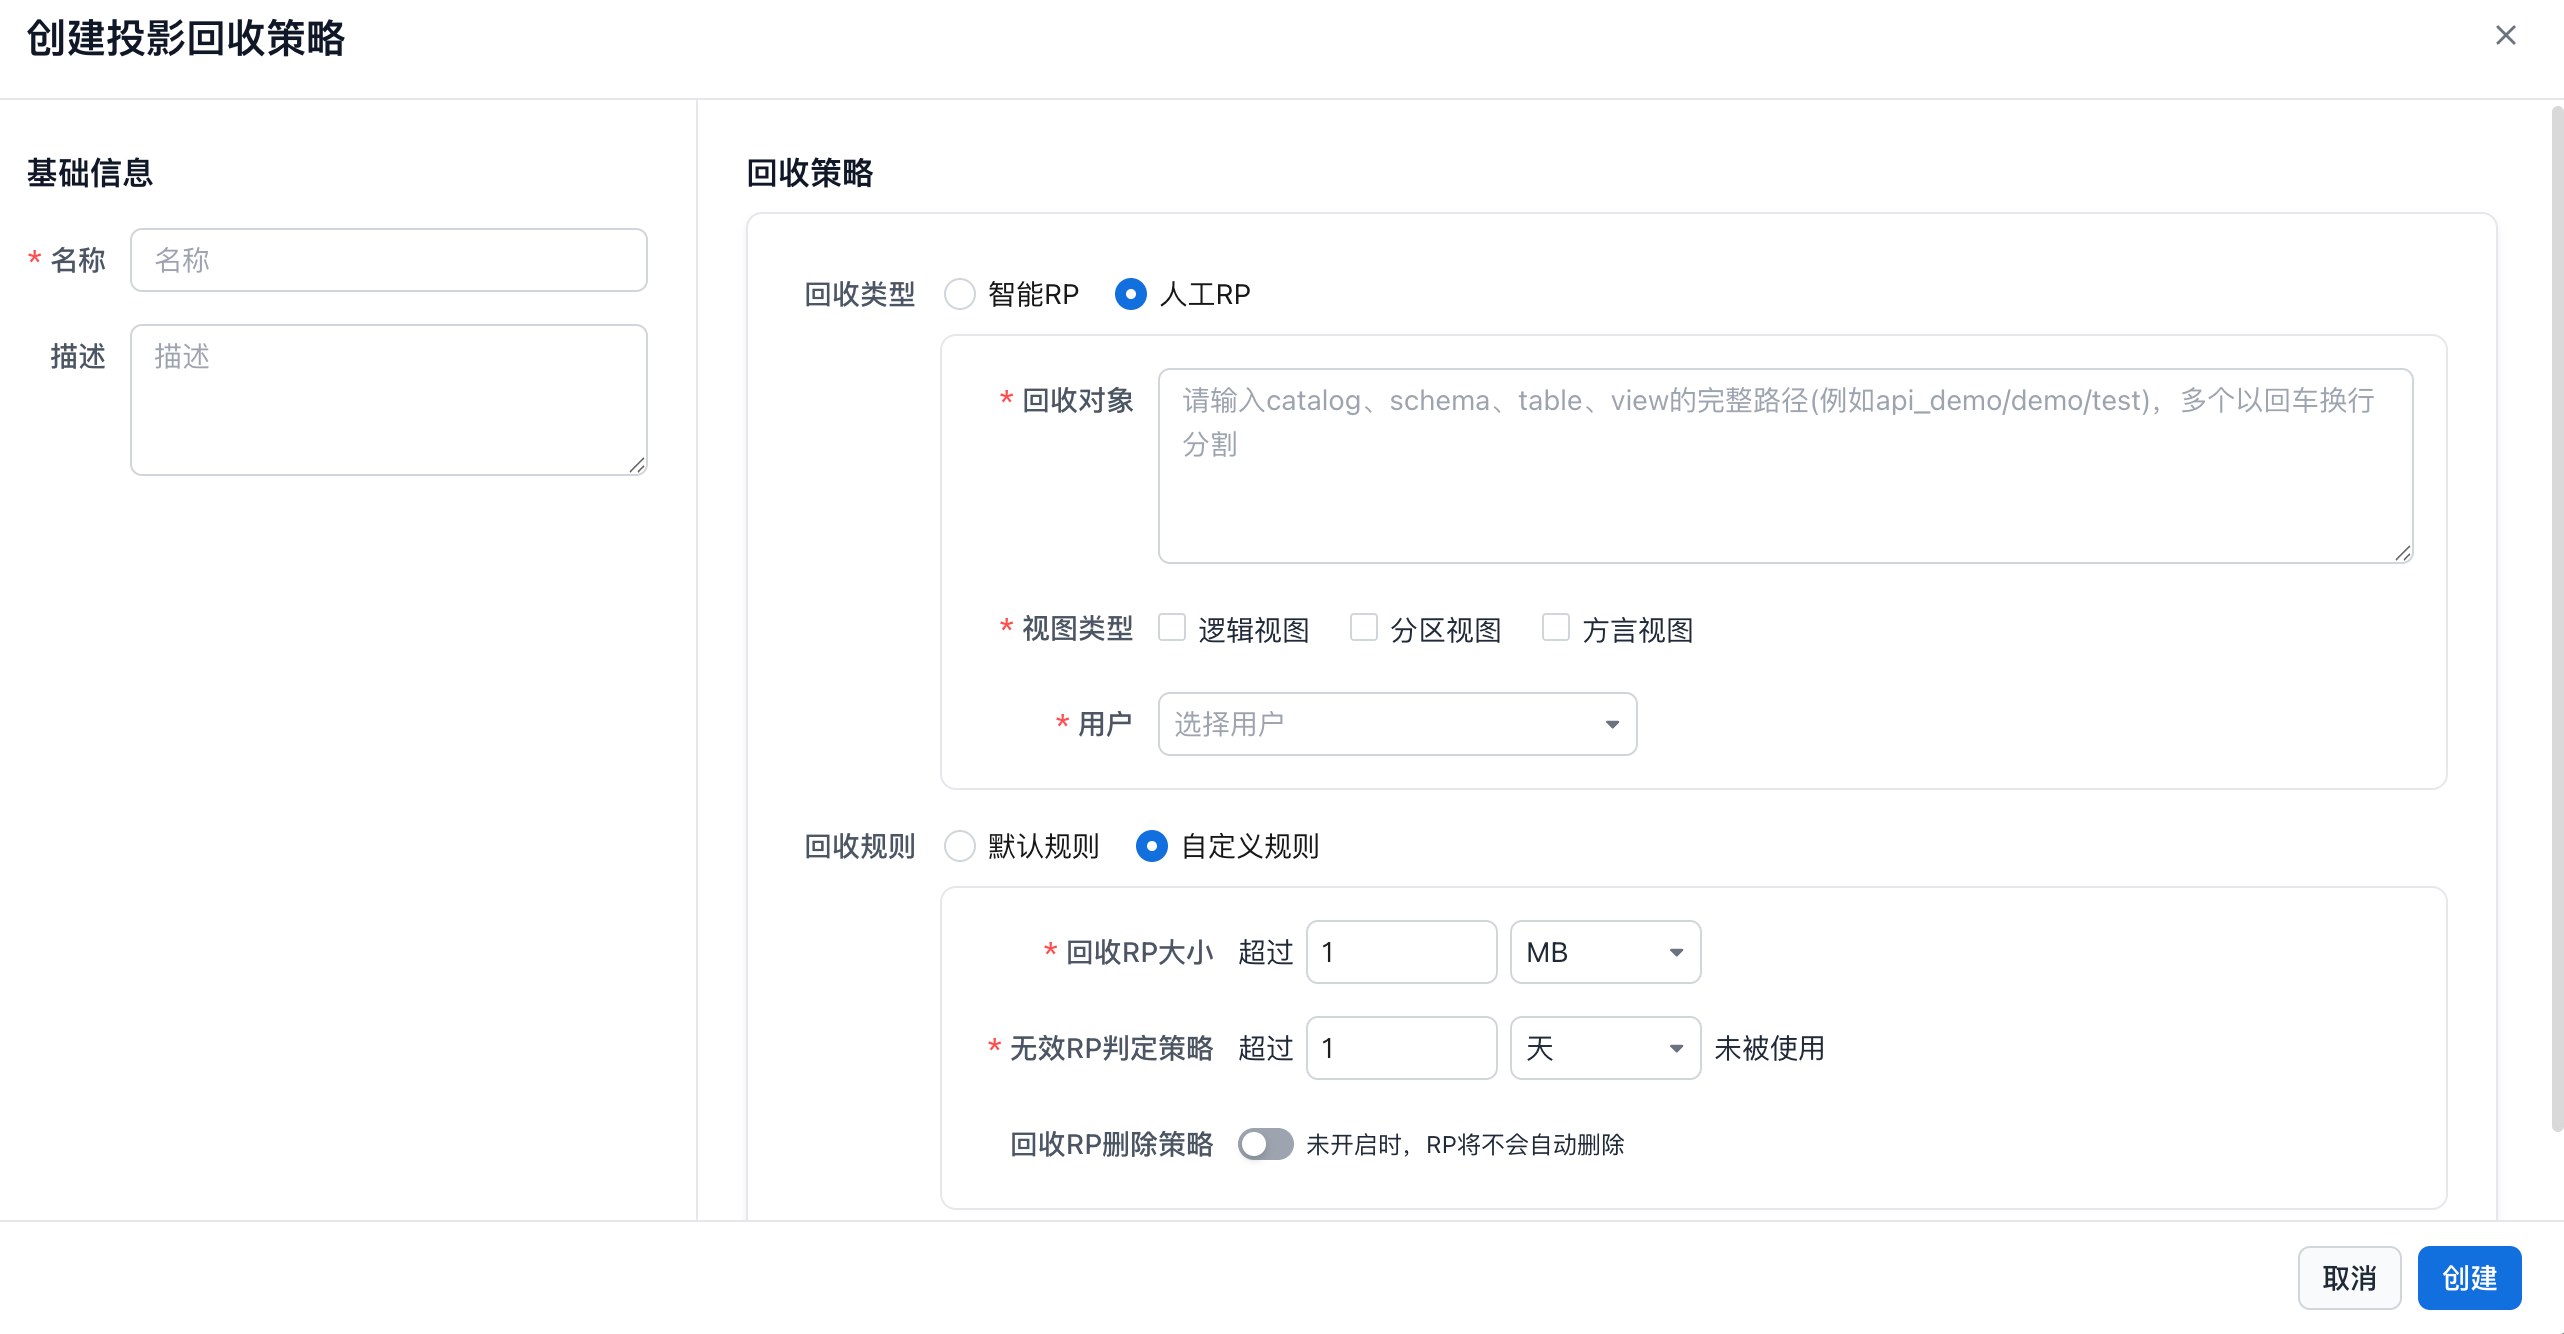
Task: Close the create strategy dialog
Action: pos(2504,36)
